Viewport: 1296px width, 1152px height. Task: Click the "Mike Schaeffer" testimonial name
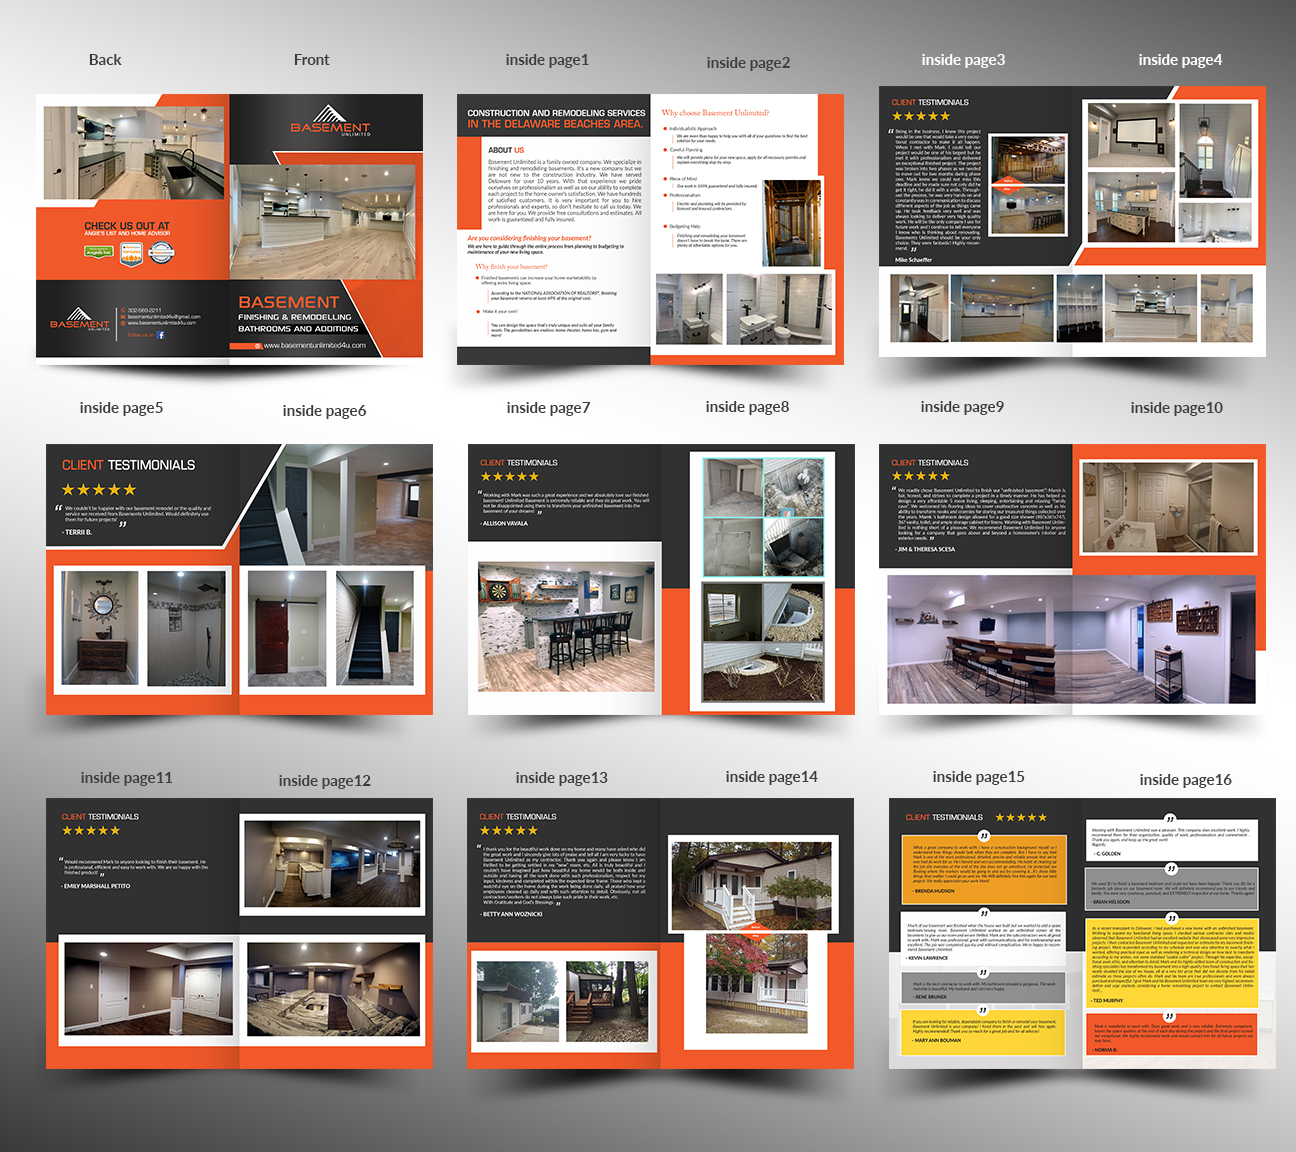pyautogui.click(x=913, y=260)
